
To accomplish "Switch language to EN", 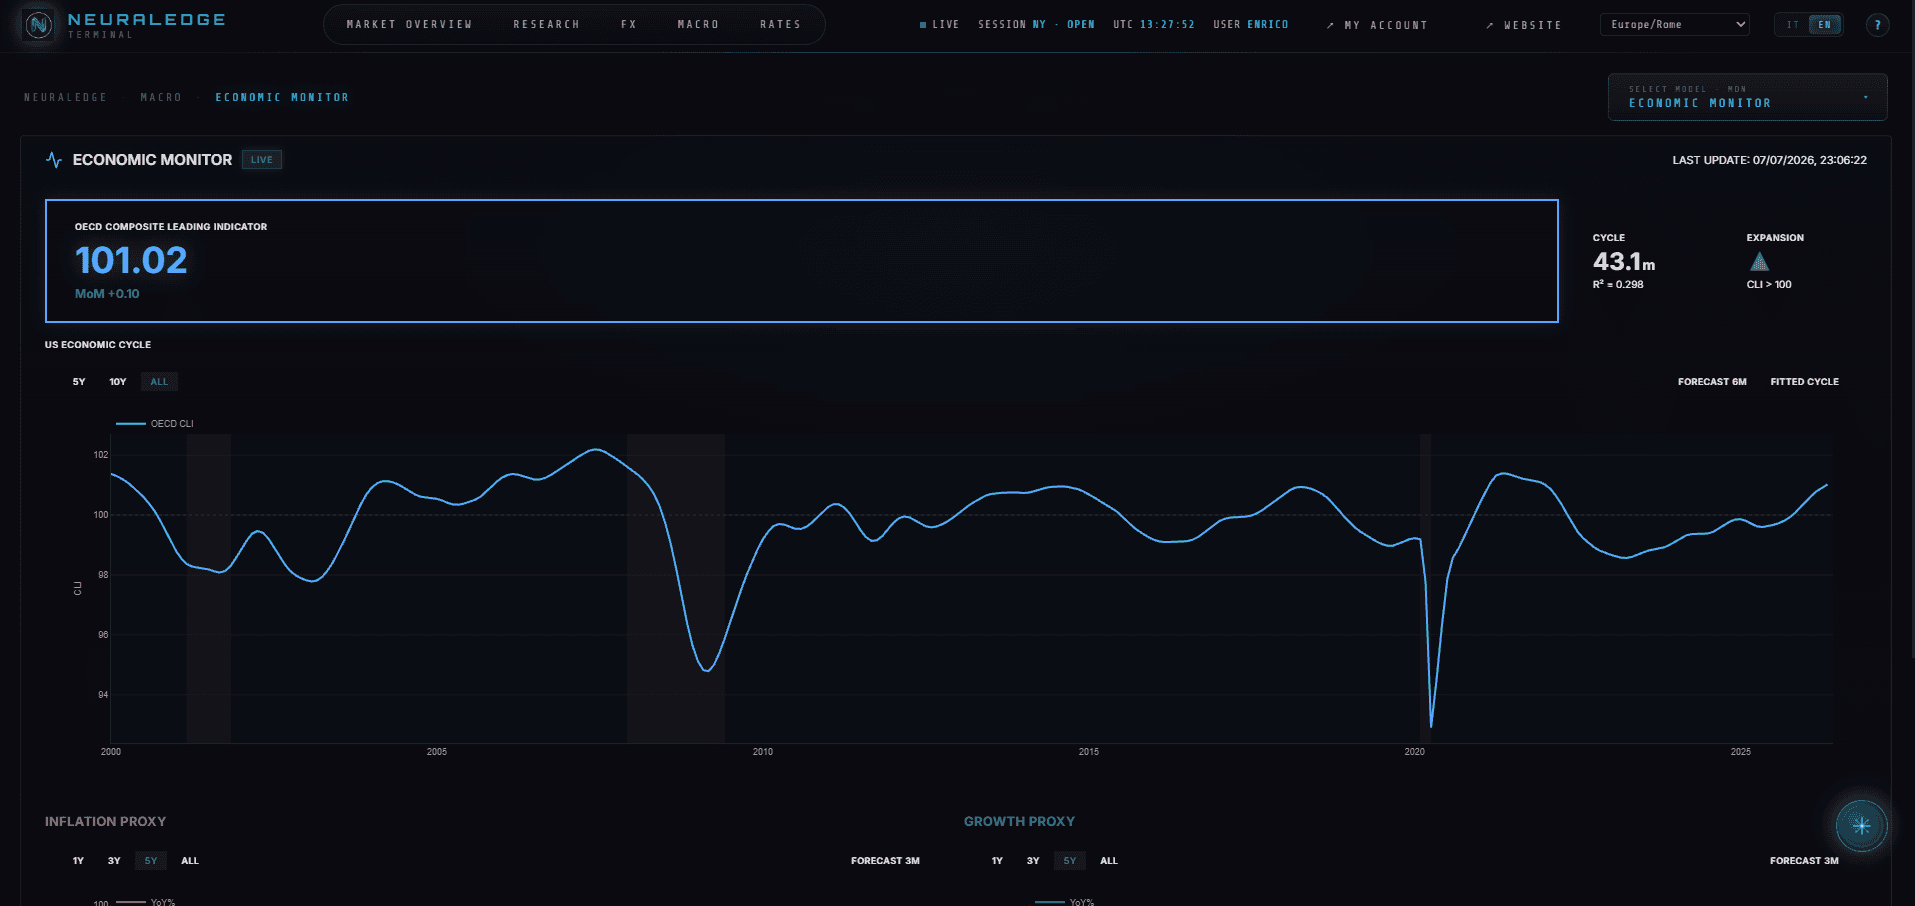I will click(1825, 25).
